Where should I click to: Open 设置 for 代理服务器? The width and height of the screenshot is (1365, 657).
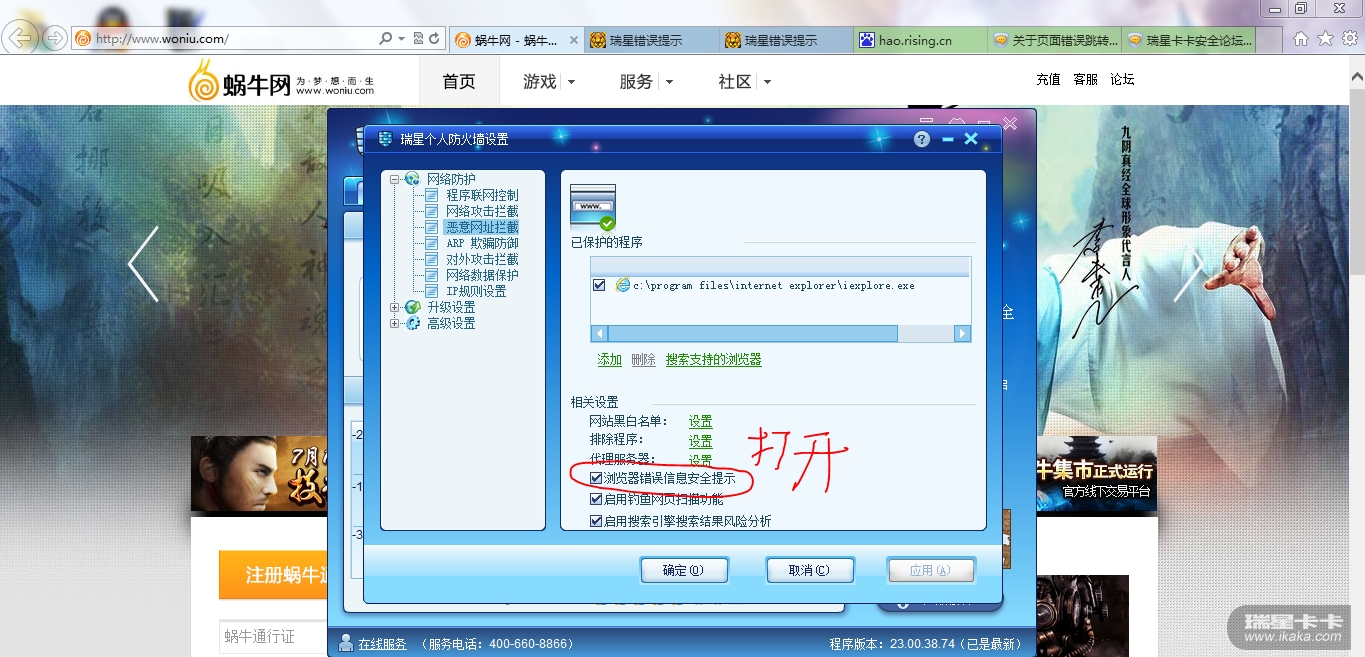(x=700, y=460)
